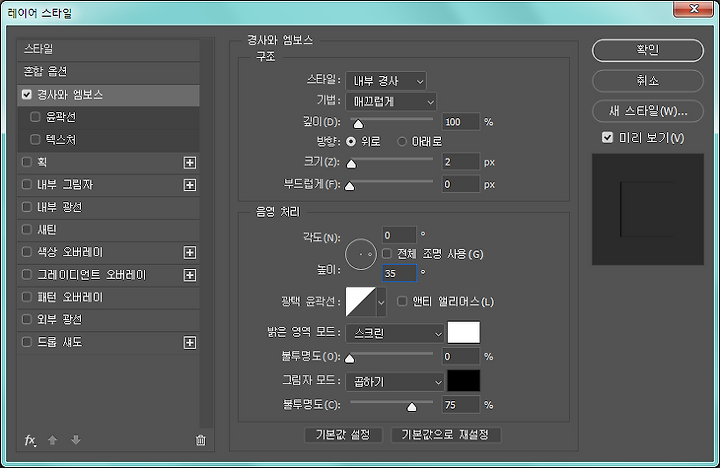Image resolution: width=720 pixels, height=468 pixels.
Task: Open the 스타일 dropdown (내부 경사)
Action: pyautogui.click(x=386, y=81)
